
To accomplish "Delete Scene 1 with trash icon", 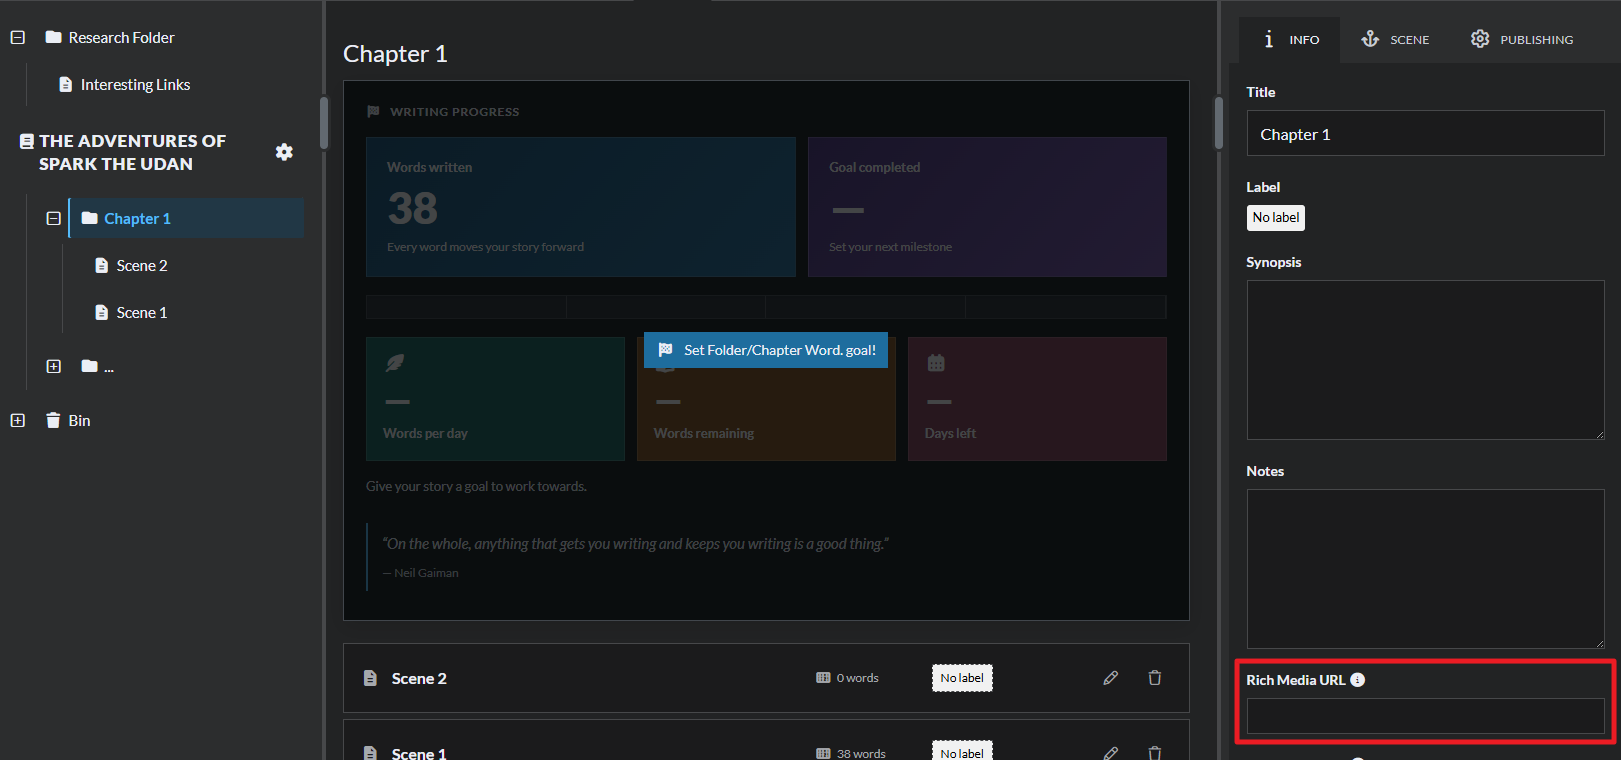I will click(x=1155, y=753).
